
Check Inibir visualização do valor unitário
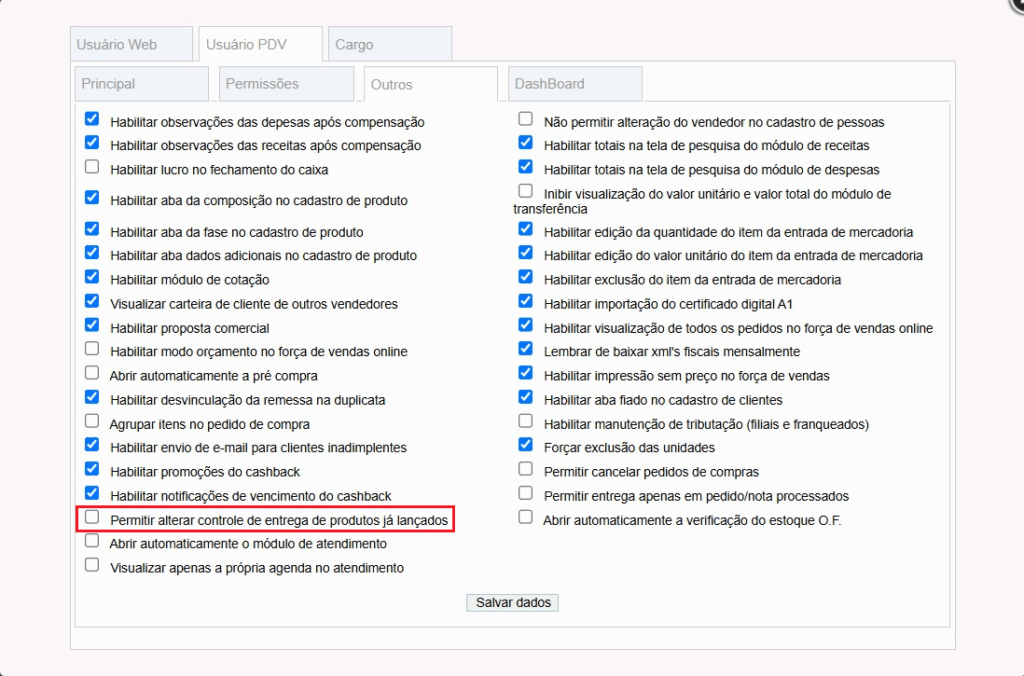tap(526, 191)
